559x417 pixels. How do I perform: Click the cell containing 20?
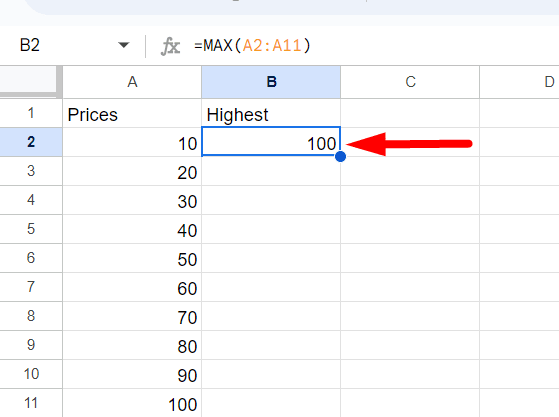tap(132, 171)
